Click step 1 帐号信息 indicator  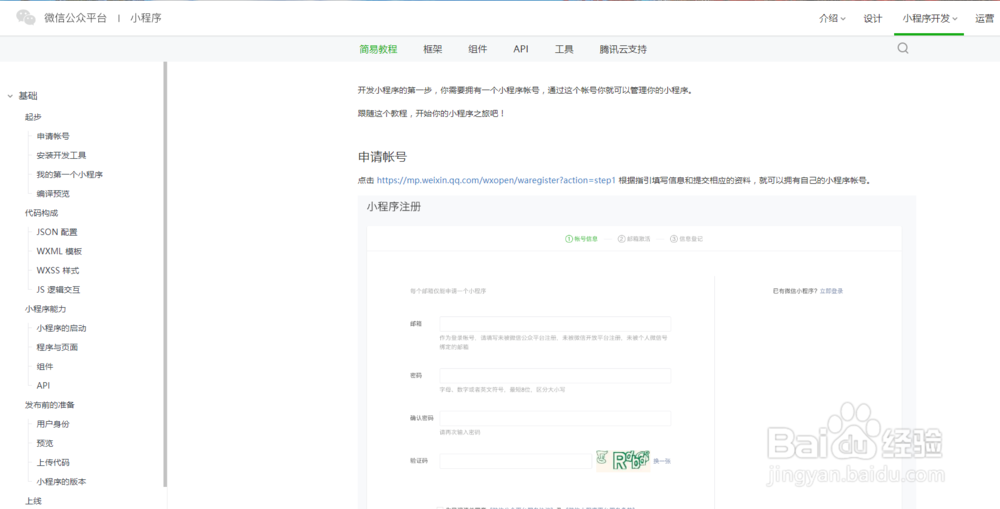point(581,239)
